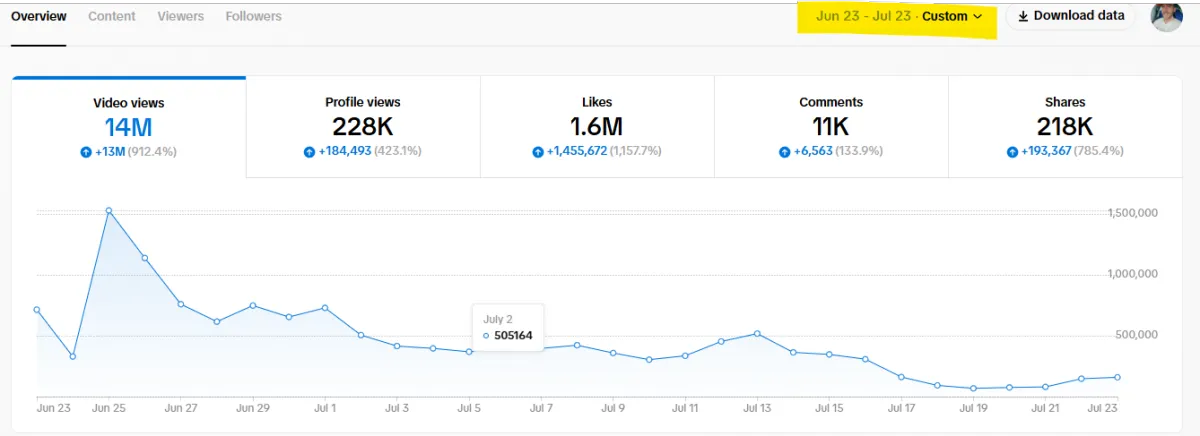Select the Shares metric card
Image resolution: width=1200 pixels, height=436 pixels.
point(1065,128)
